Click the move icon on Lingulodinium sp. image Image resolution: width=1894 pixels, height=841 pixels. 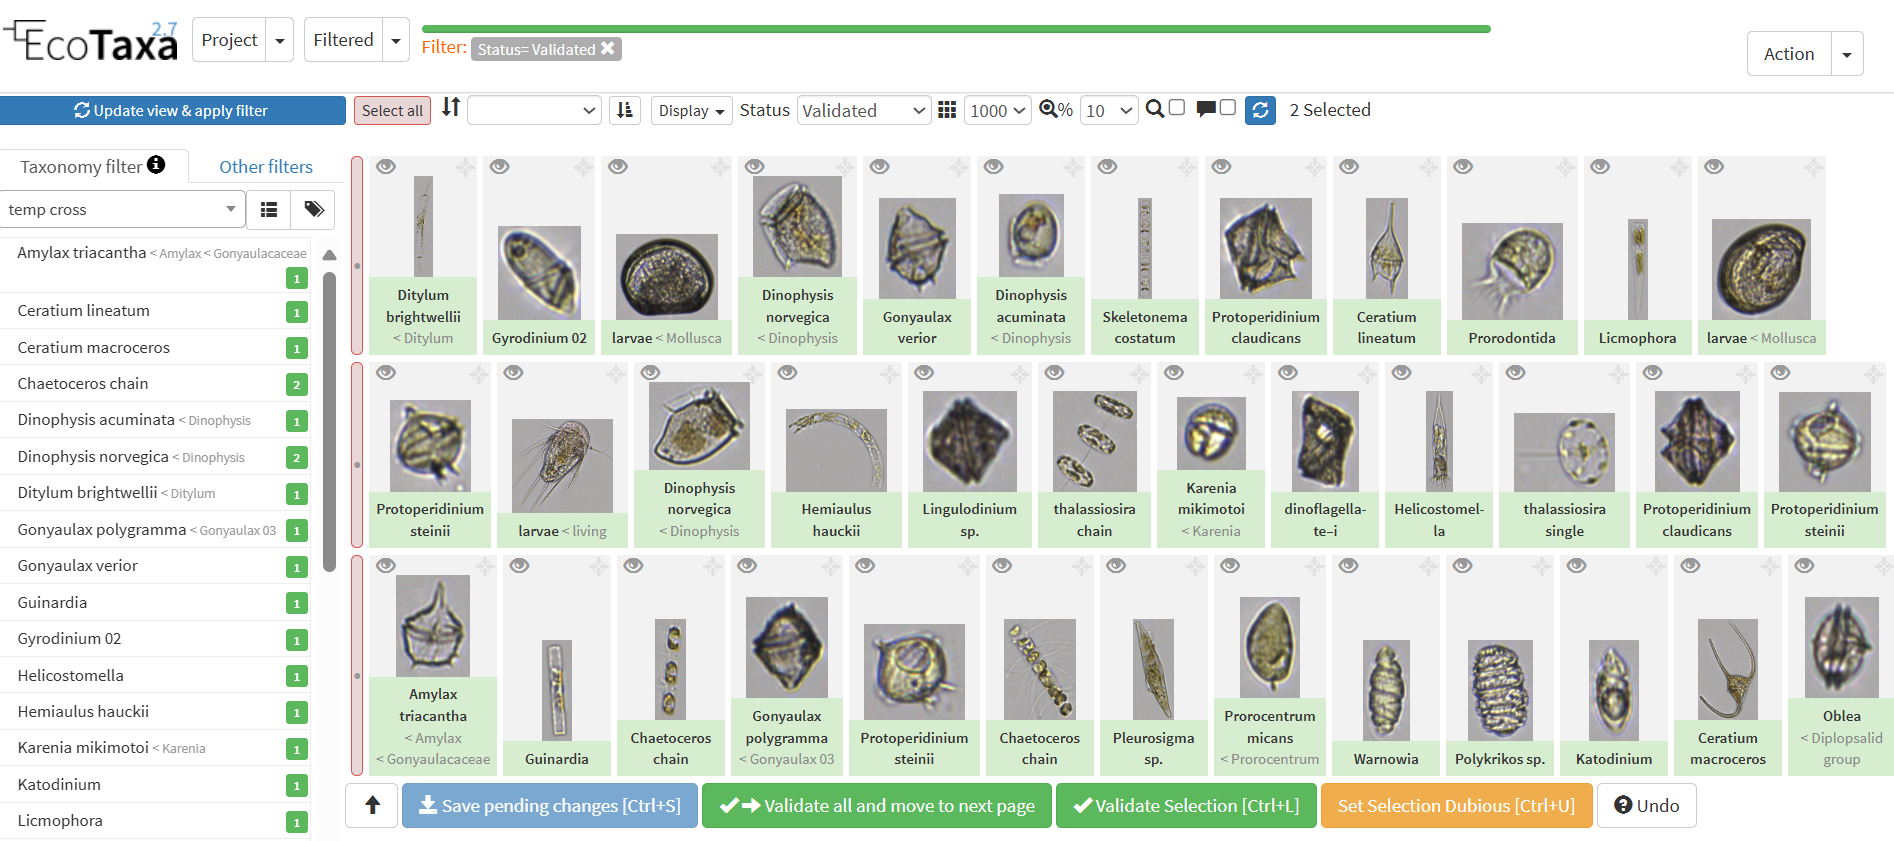coord(1019,374)
